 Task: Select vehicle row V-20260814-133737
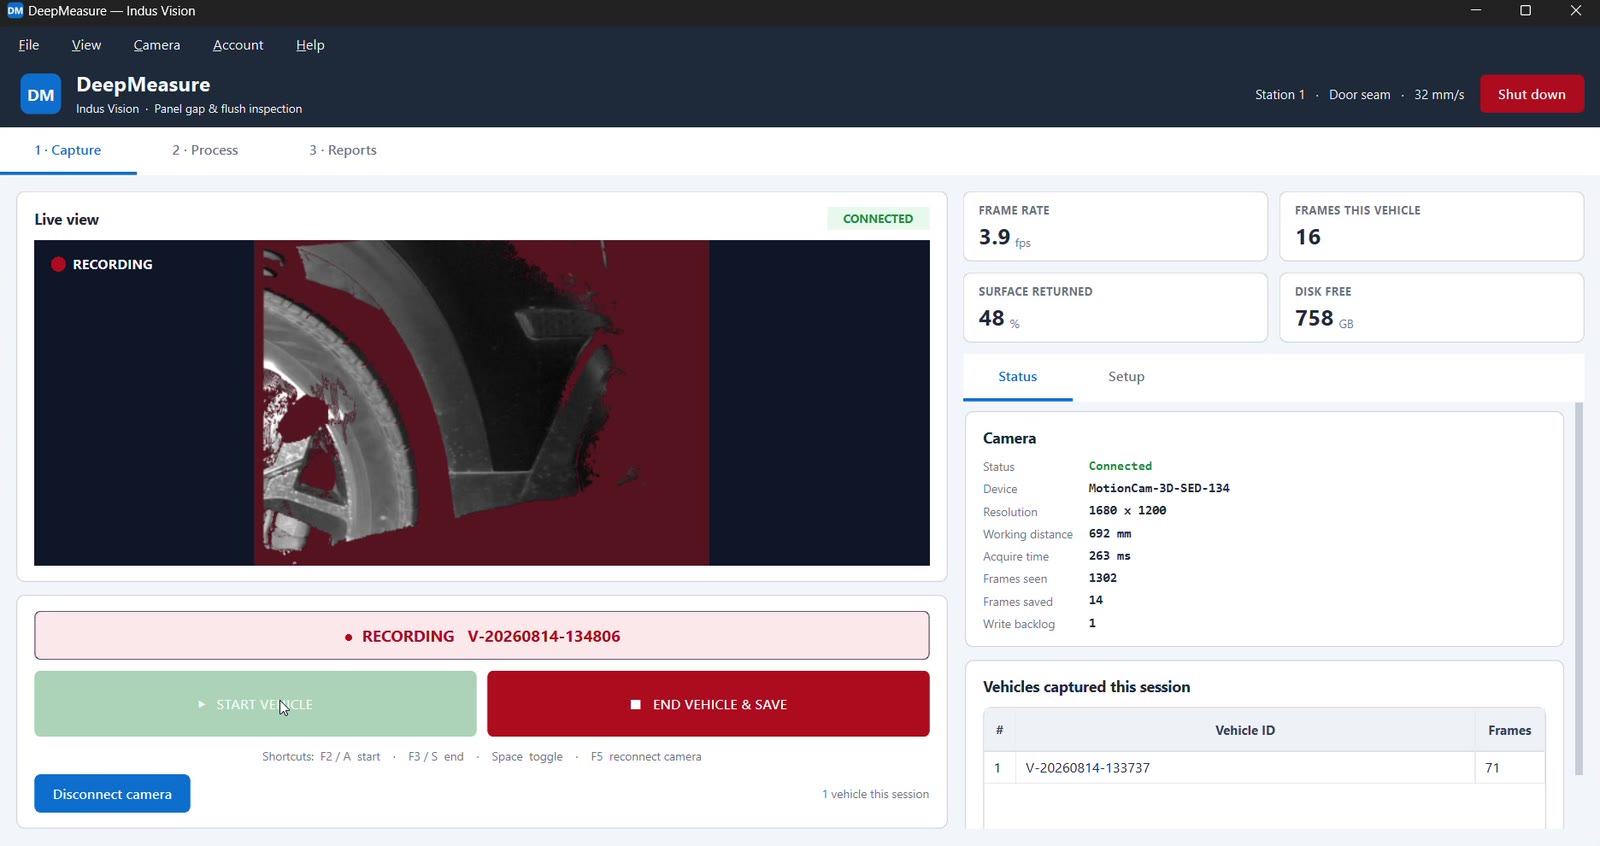coord(1264,768)
